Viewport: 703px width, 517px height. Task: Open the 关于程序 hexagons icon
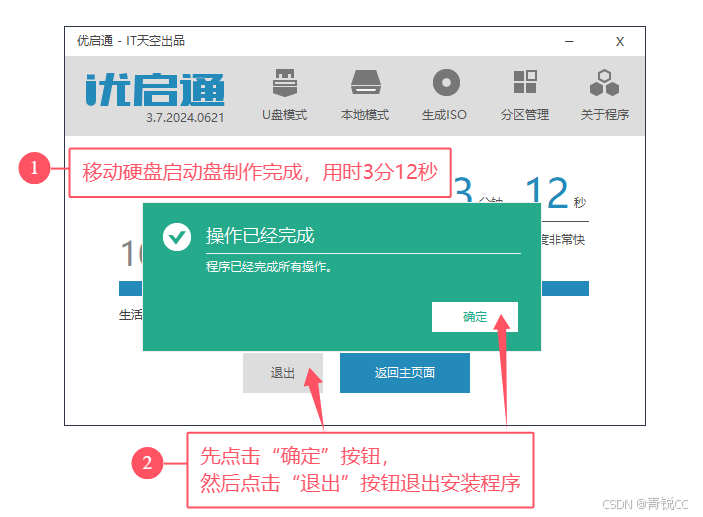604,83
